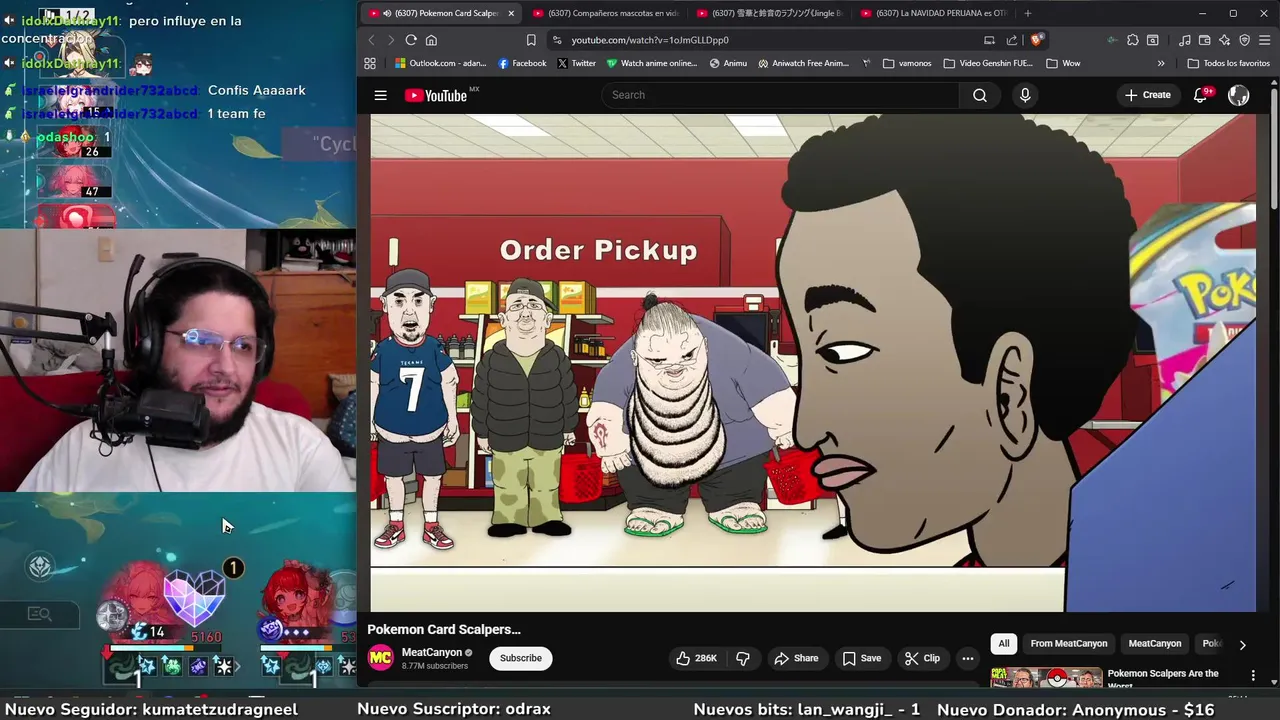Image resolution: width=1280 pixels, height=720 pixels.
Task: Switch to Jingle Bells Japanese tab
Action: [768, 13]
